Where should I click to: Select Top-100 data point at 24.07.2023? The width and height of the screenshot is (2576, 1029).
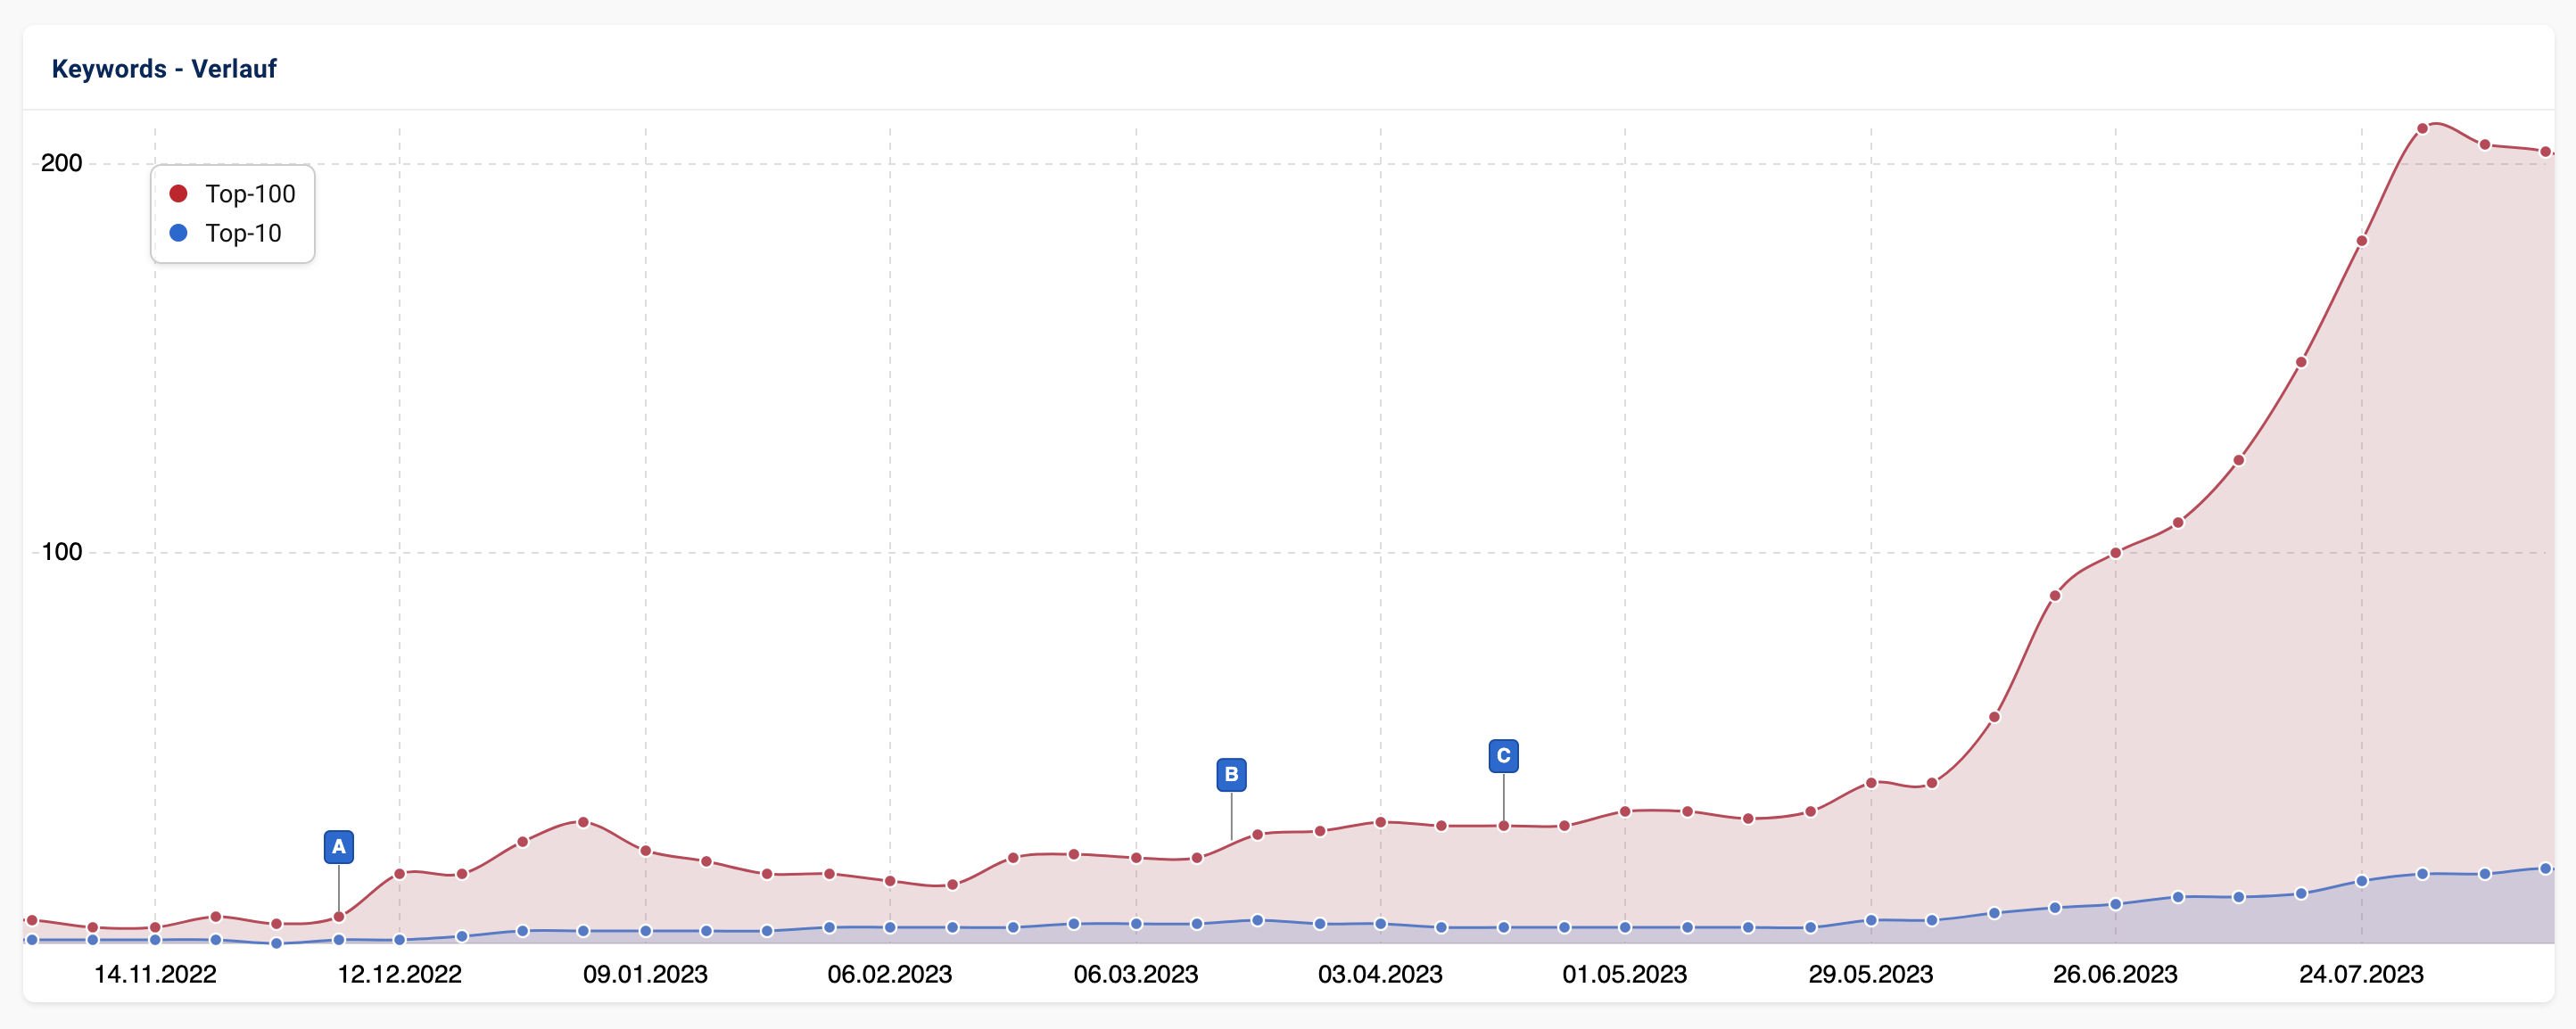click(x=2362, y=241)
